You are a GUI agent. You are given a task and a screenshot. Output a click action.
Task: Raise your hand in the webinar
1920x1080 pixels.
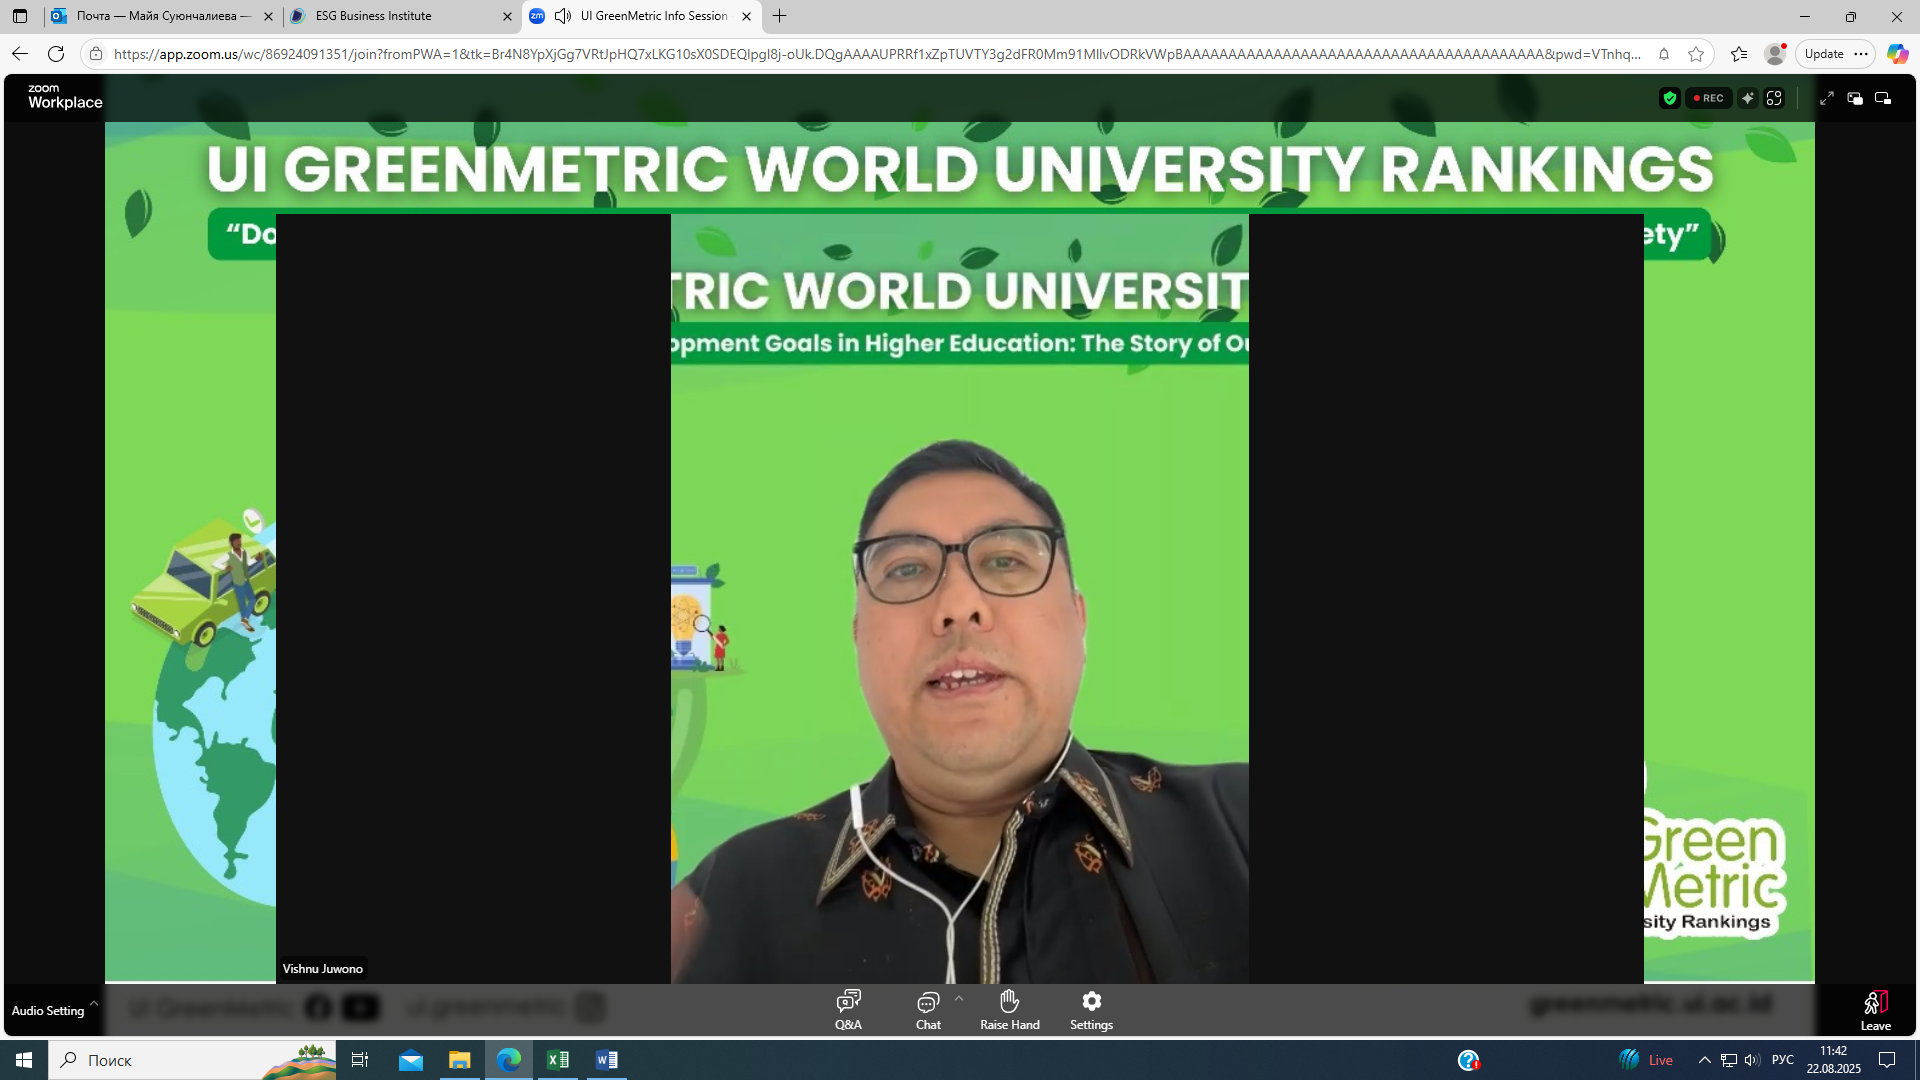pyautogui.click(x=1009, y=1009)
